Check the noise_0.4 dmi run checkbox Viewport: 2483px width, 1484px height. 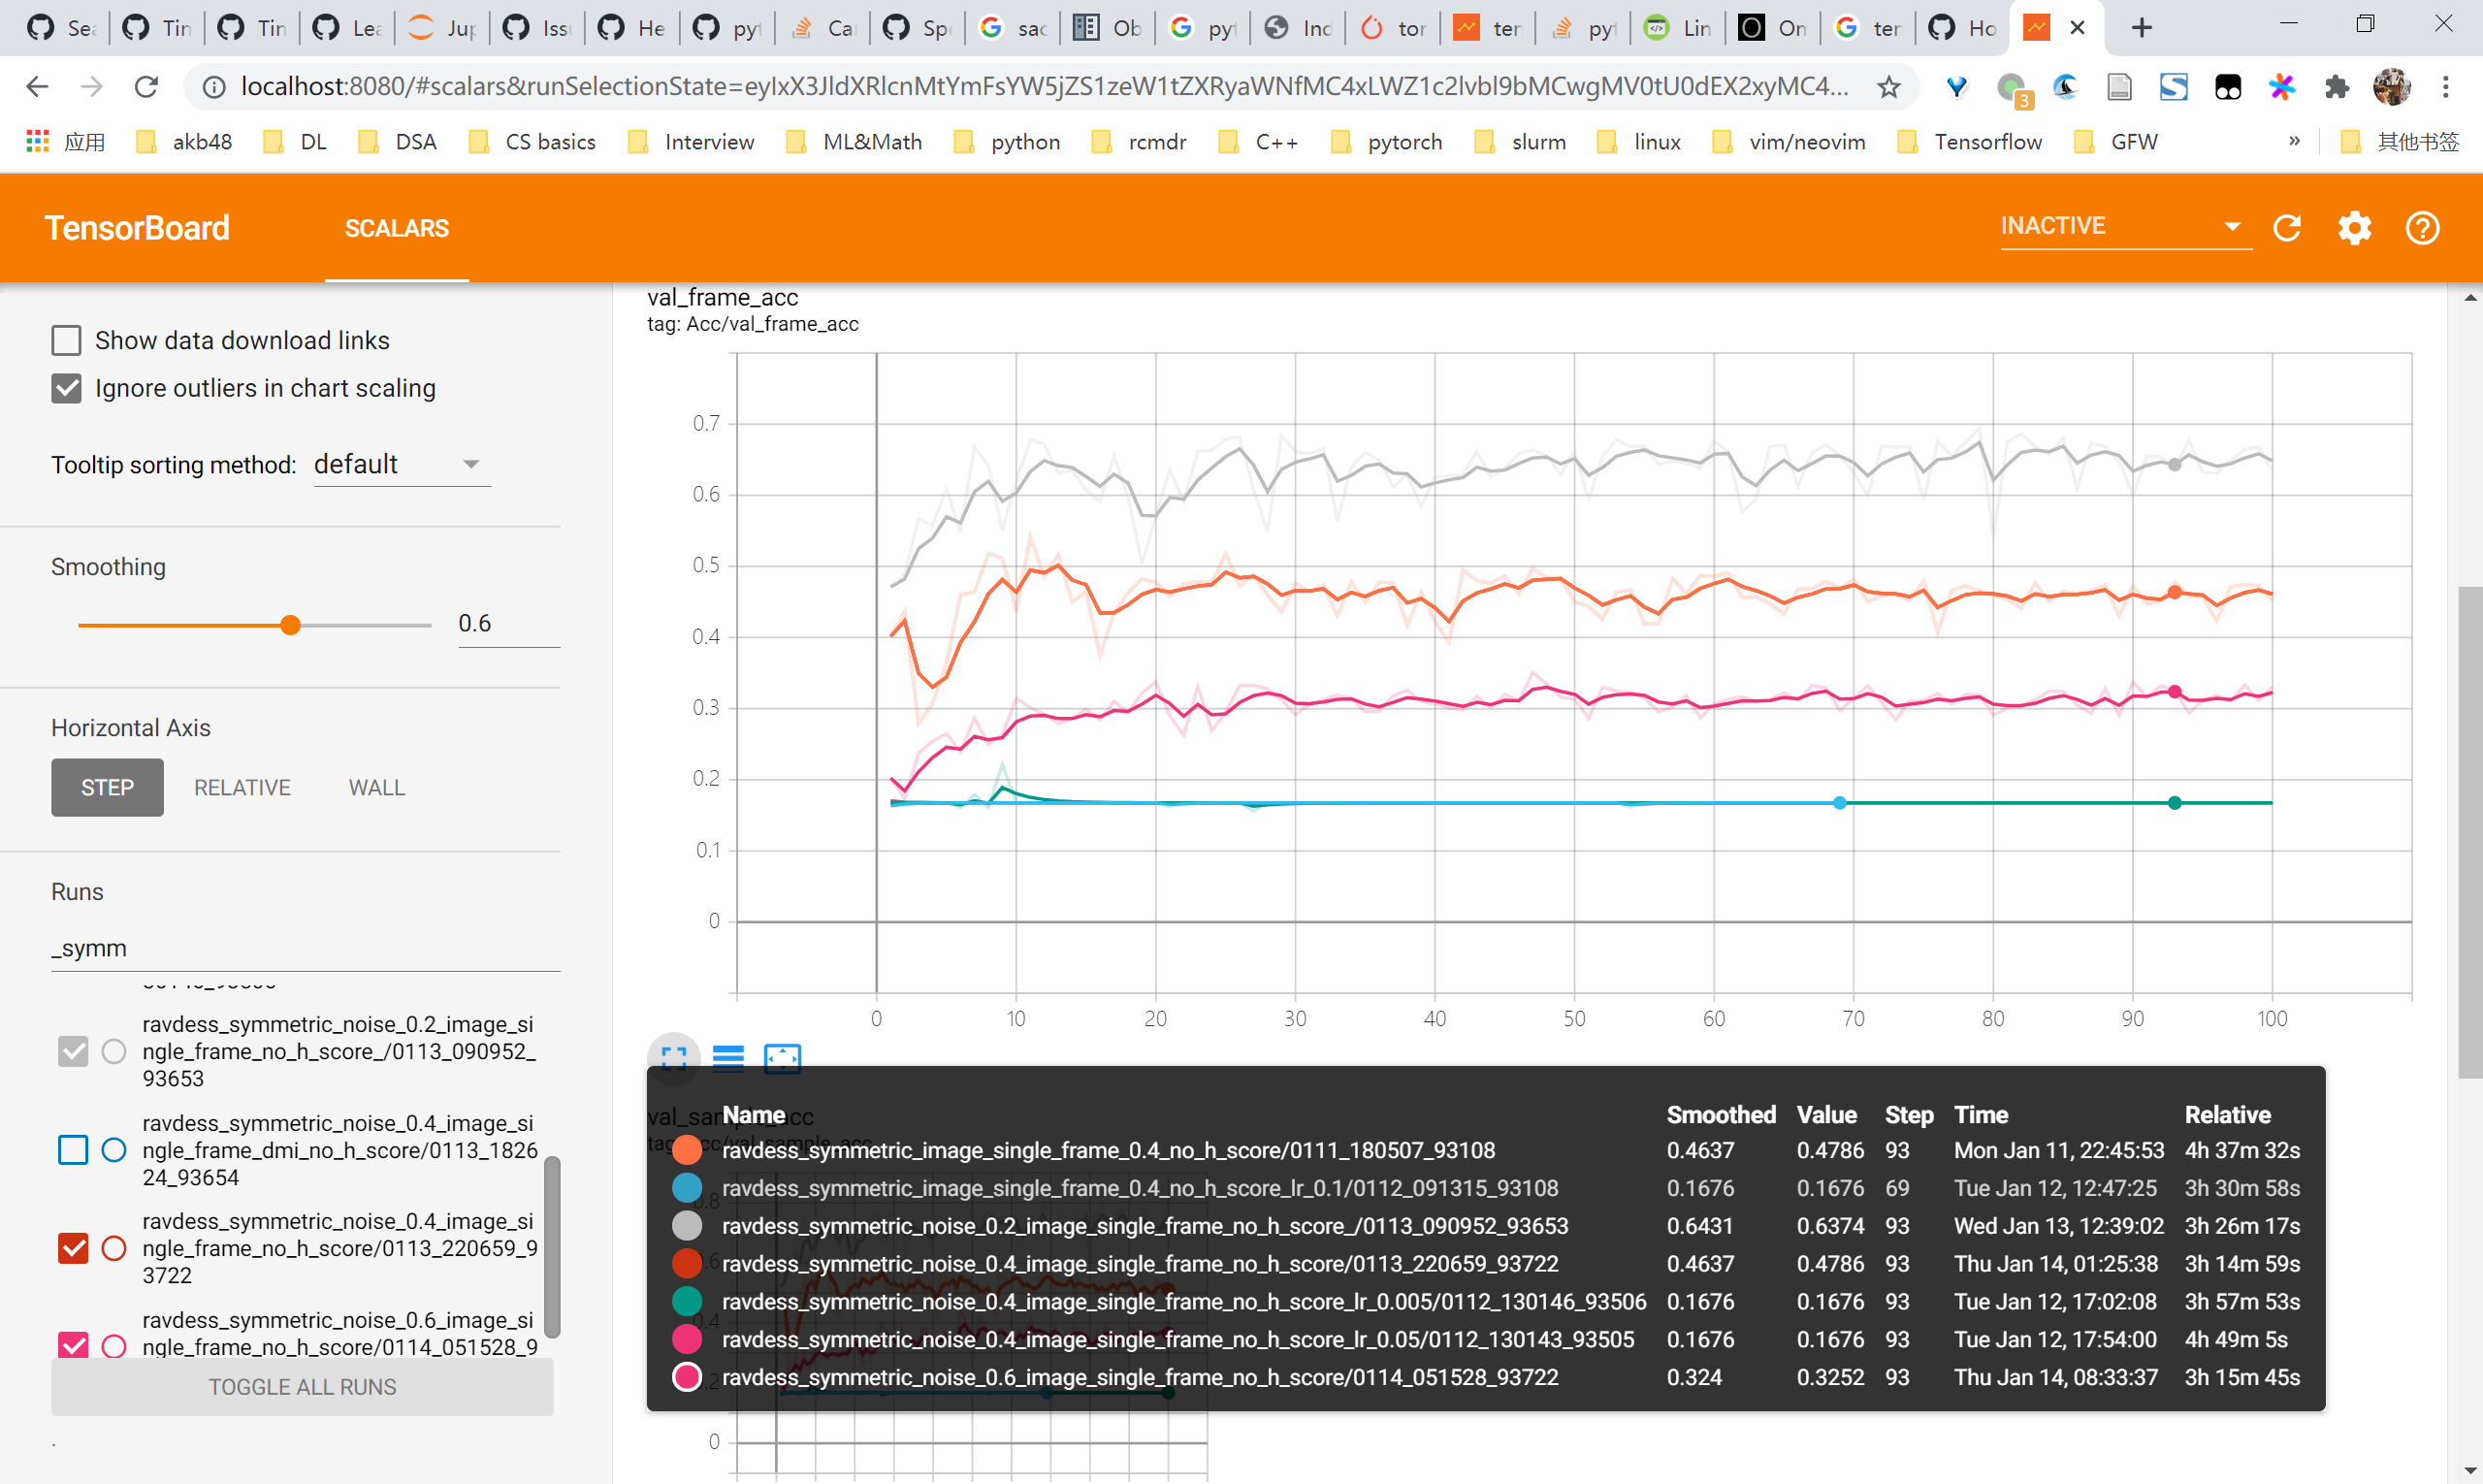click(x=73, y=1150)
